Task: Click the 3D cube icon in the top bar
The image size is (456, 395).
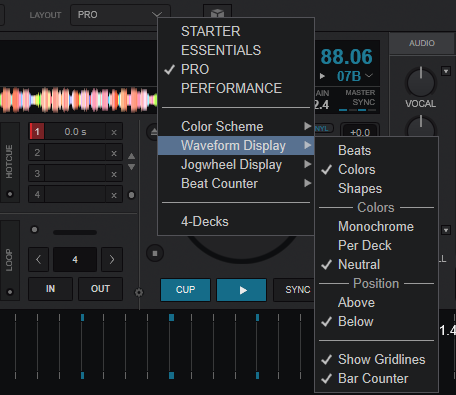Action: tap(217, 13)
